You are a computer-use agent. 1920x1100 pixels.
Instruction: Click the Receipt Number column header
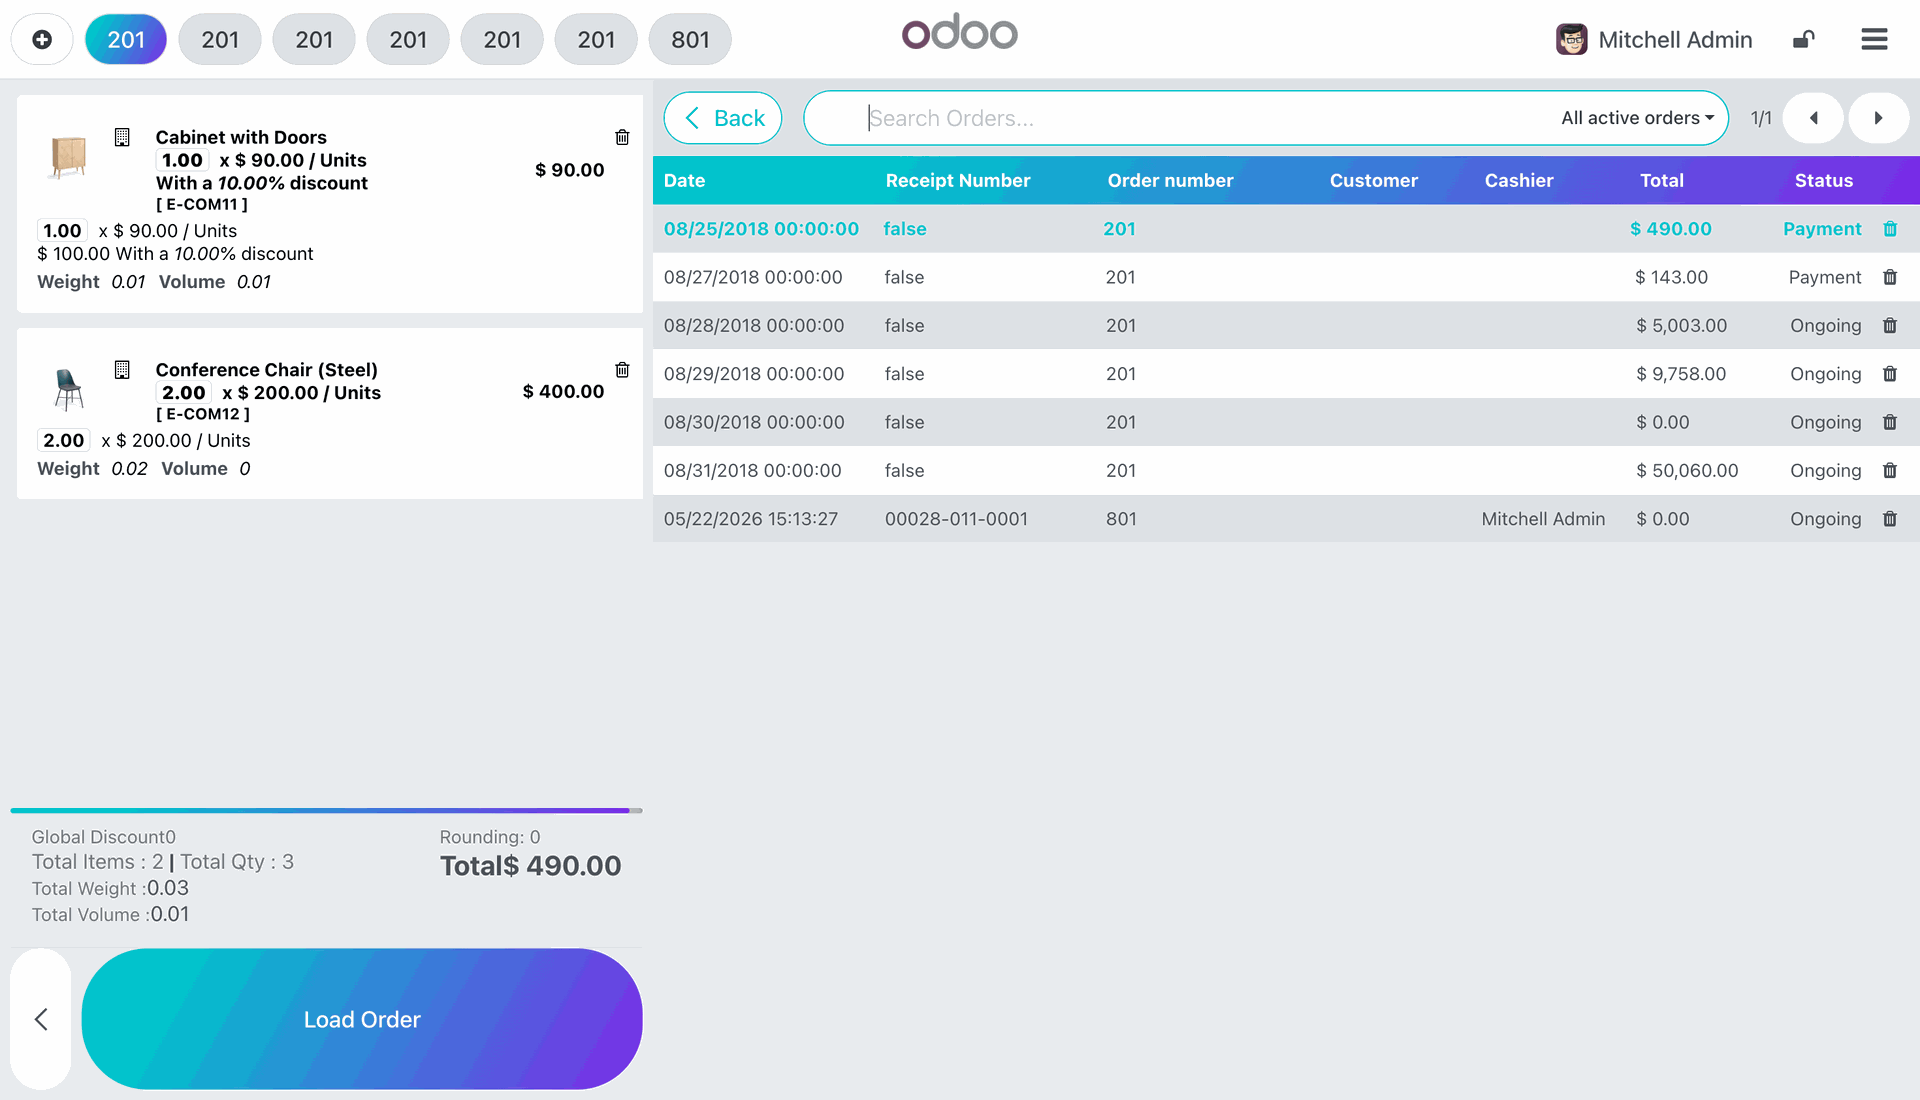click(x=958, y=180)
